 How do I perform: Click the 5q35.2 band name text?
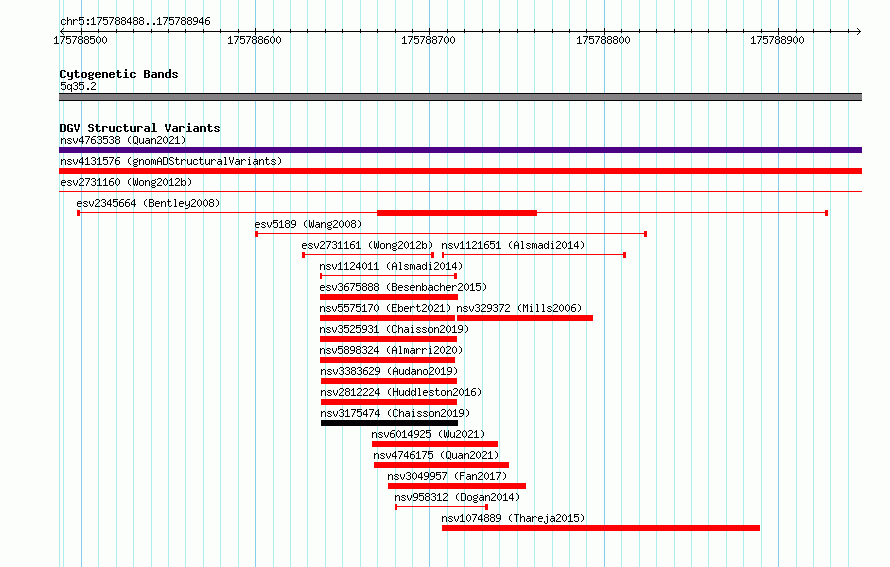coord(78,86)
